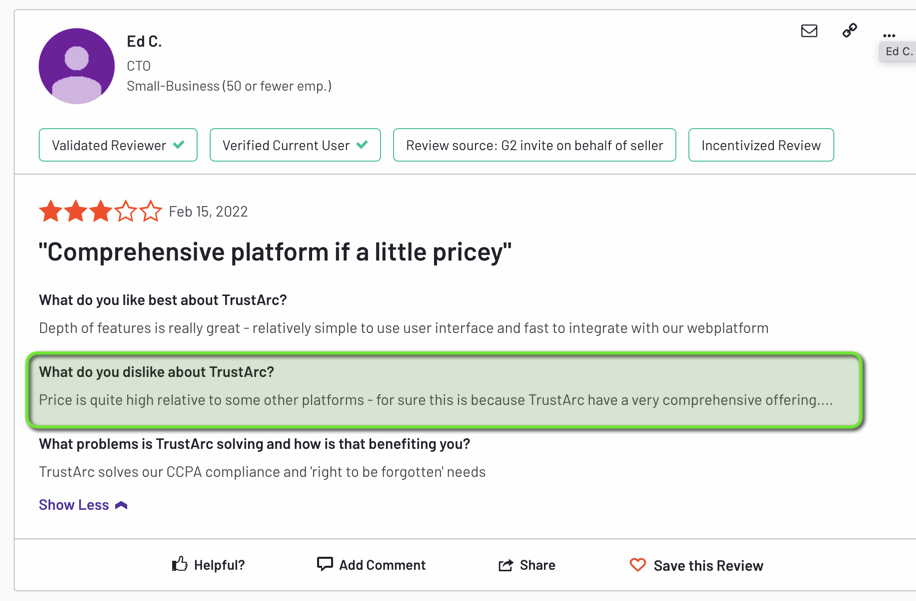916x601 pixels.
Task: Click the copy link icon
Action: [849, 31]
